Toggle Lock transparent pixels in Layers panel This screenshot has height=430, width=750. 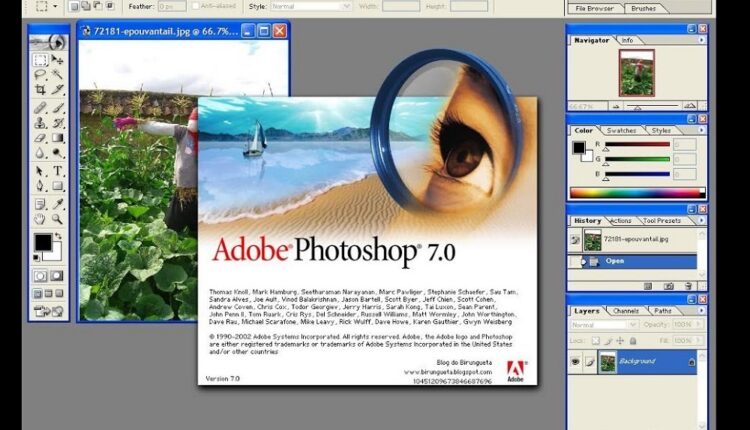point(596,341)
